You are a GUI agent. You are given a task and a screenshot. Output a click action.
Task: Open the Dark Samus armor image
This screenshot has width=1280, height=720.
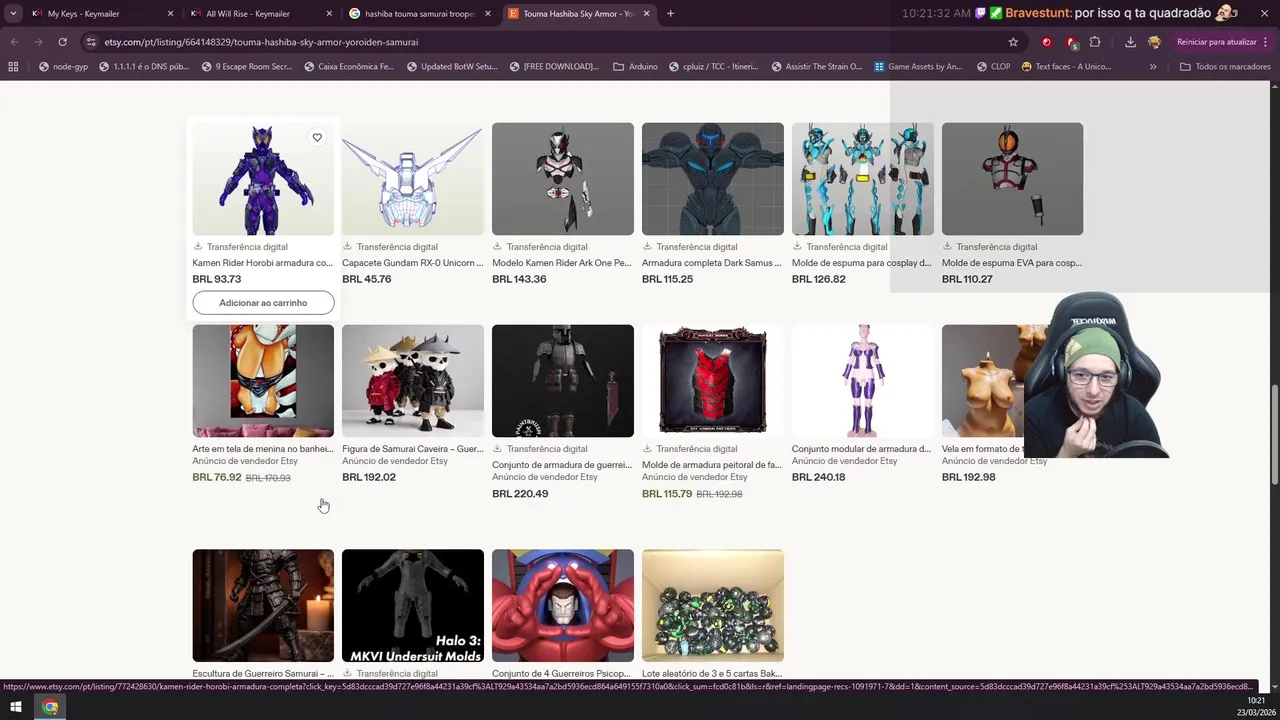[713, 179]
